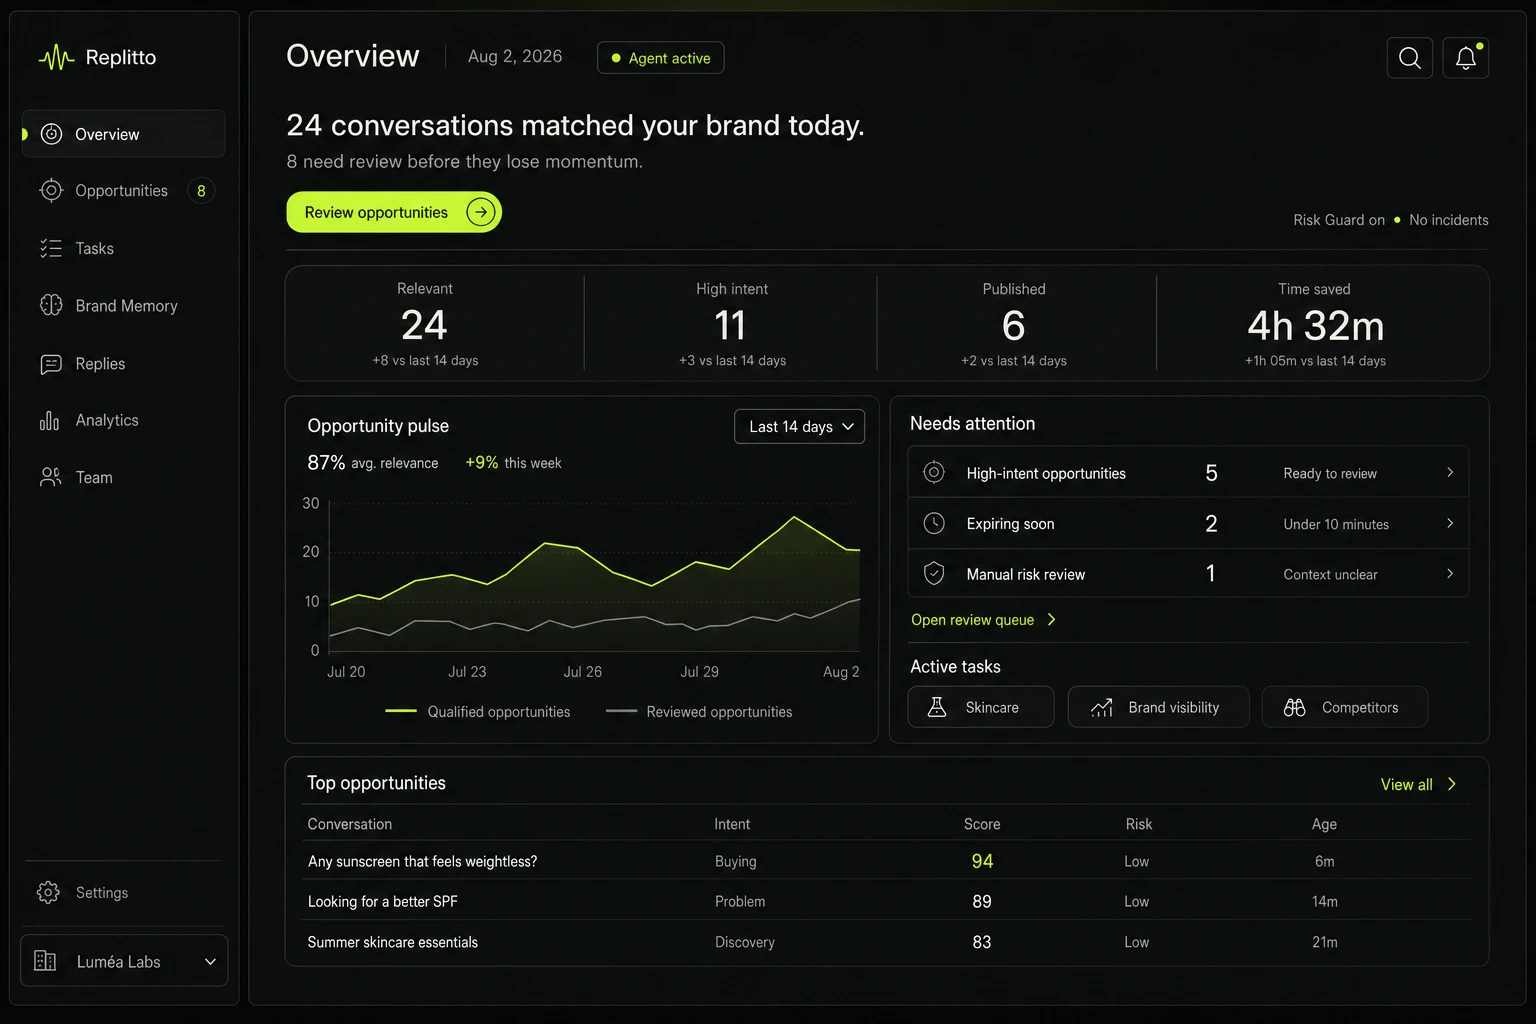Click the Competitors binoculars icon
This screenshot has width=1536, height=1024.
pos(1294,707)
